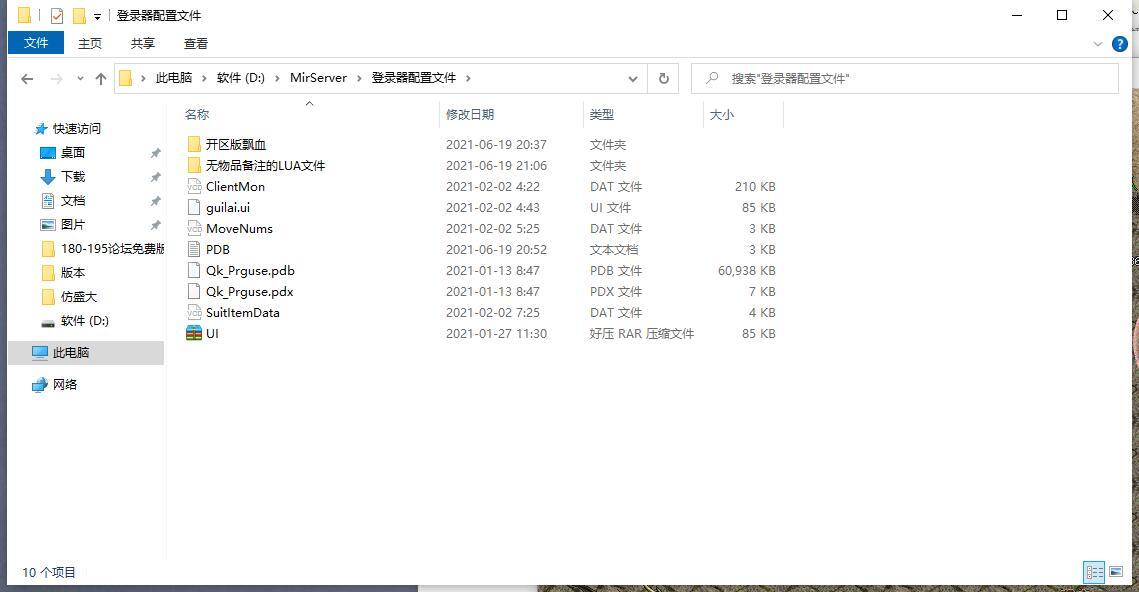1139x592 pixels.
Task: Click the up-one-level arrow in the navigation bar
Action: tap(100, 78)
